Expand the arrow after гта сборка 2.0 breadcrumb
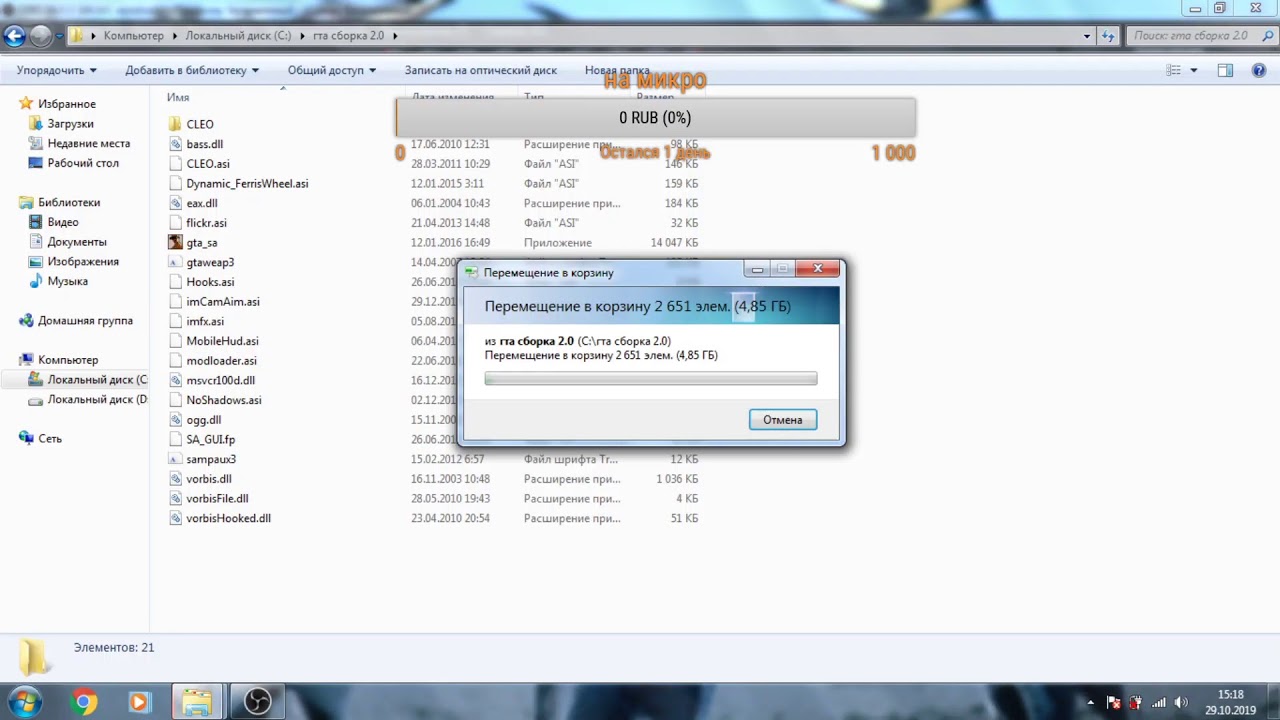 coord(395,36)
